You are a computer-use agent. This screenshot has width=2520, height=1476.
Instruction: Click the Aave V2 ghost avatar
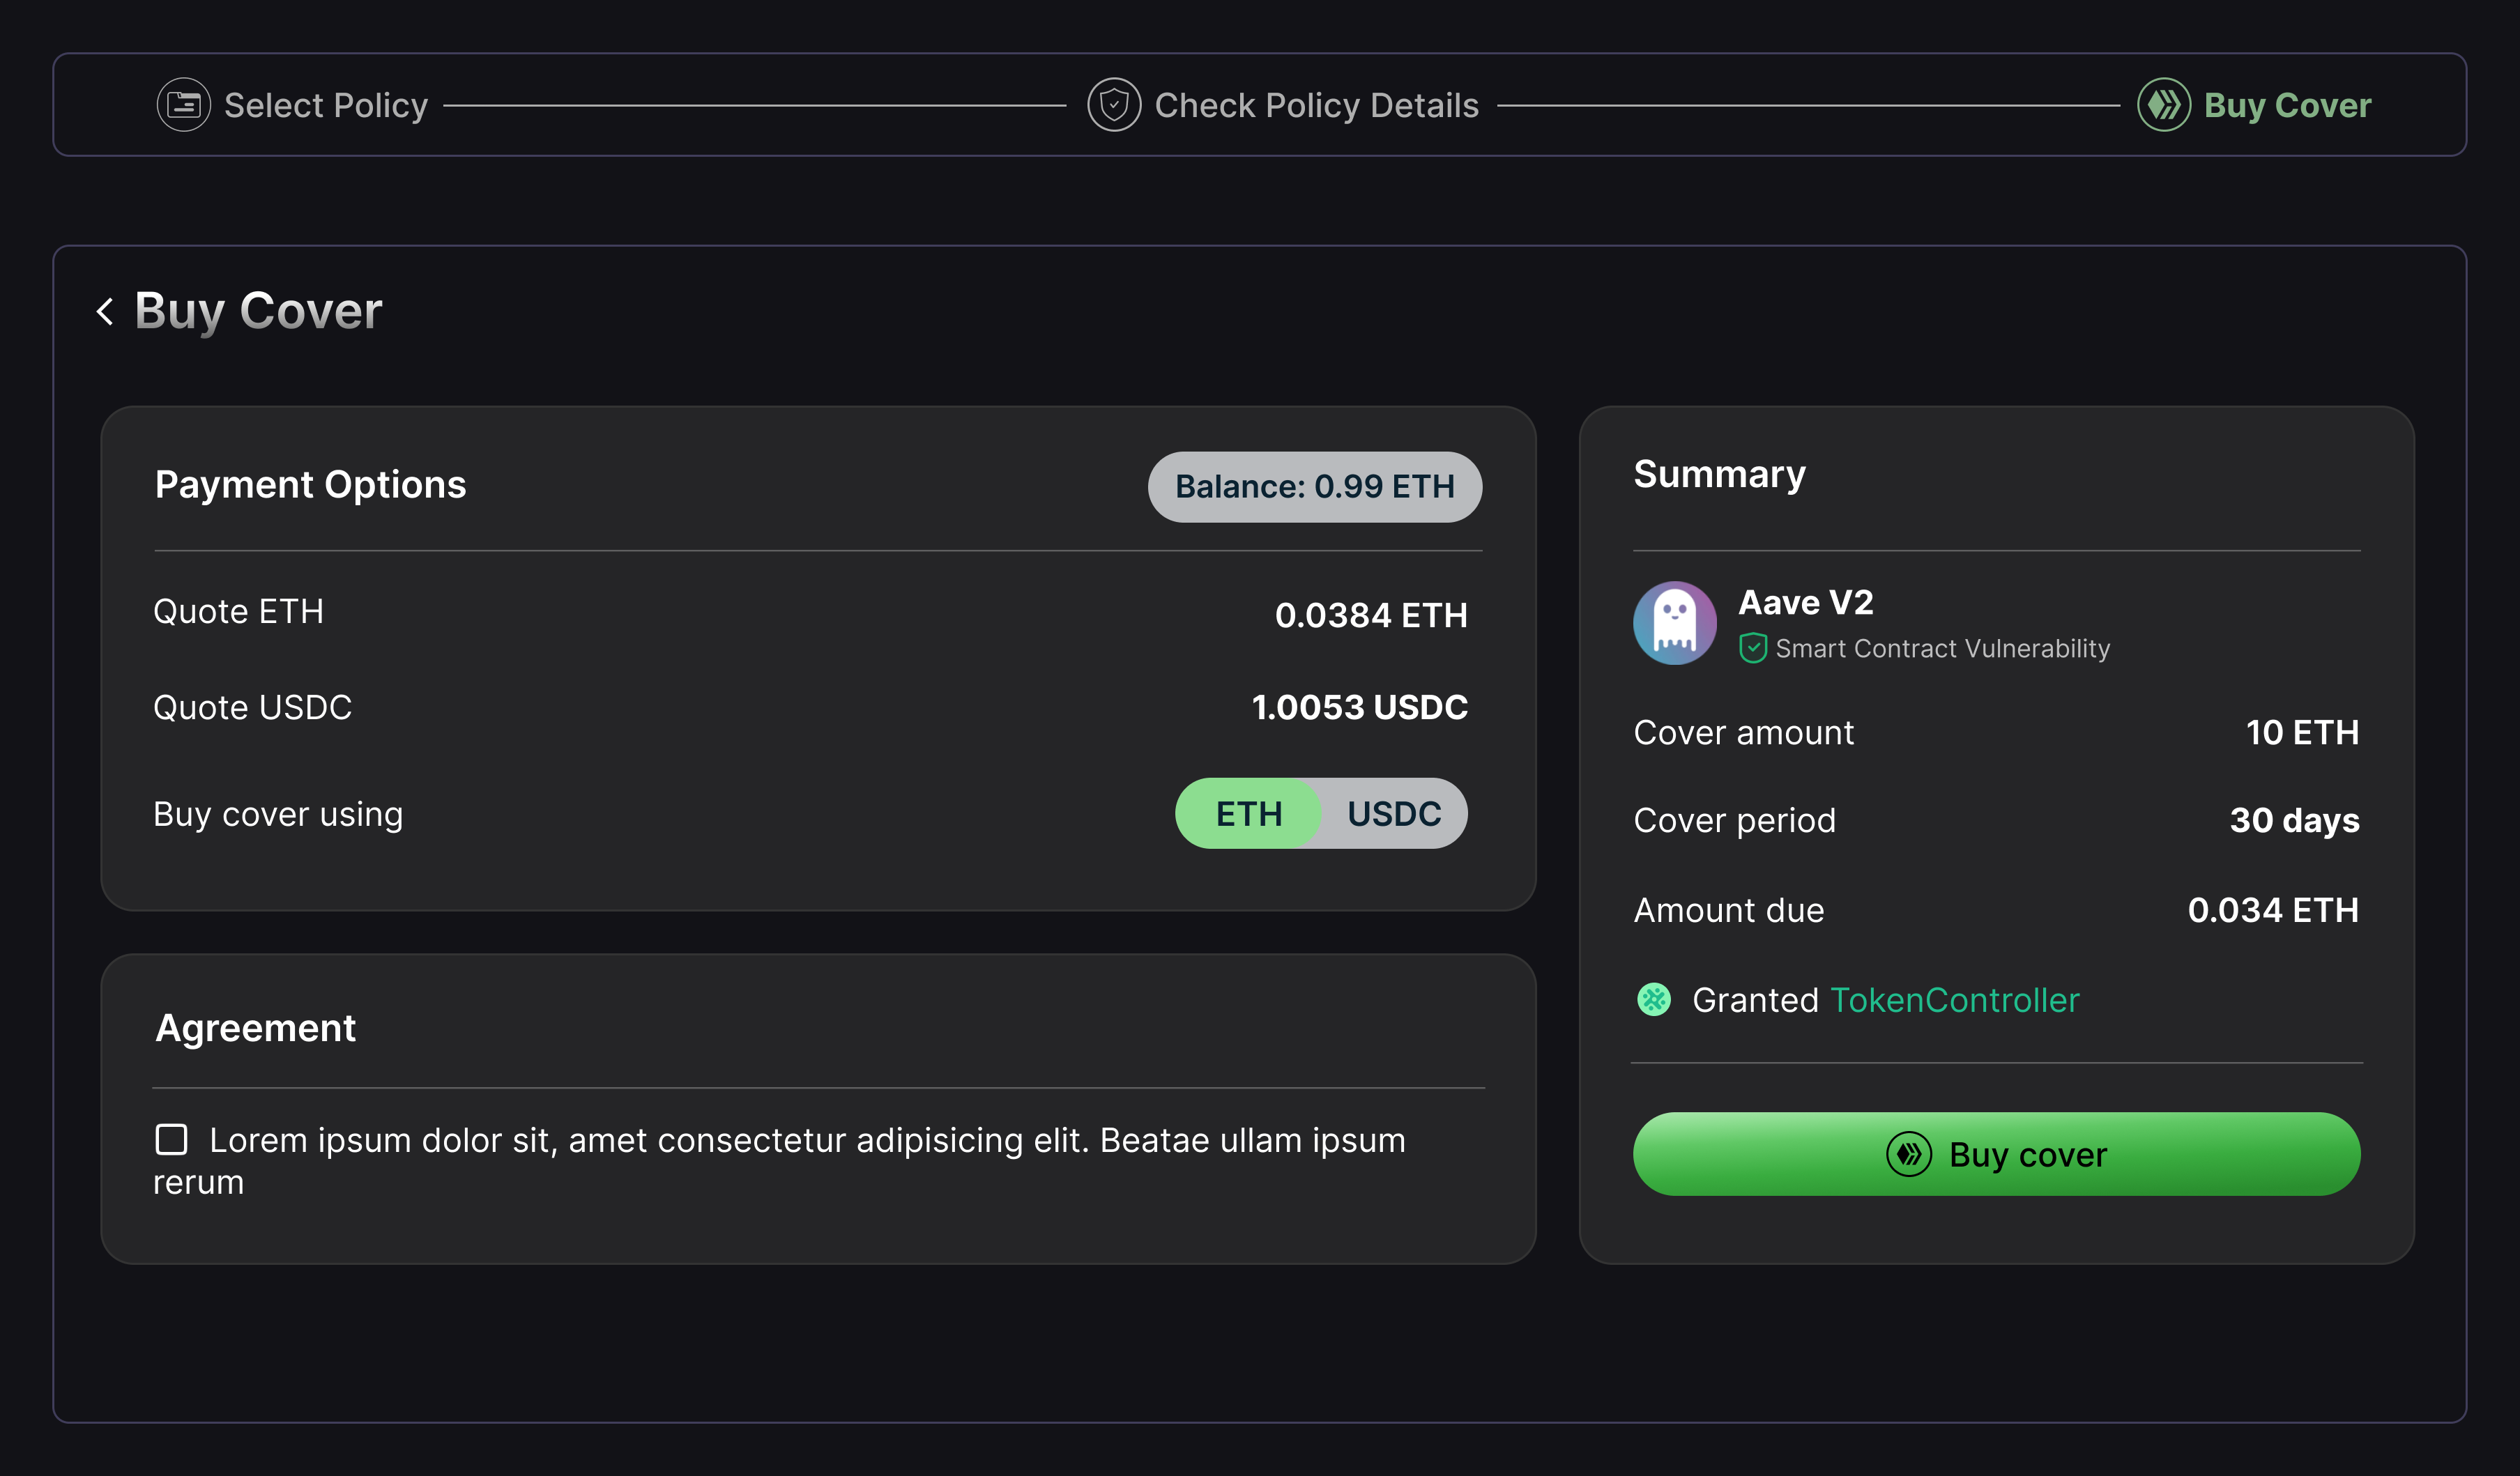point(1674,623)
